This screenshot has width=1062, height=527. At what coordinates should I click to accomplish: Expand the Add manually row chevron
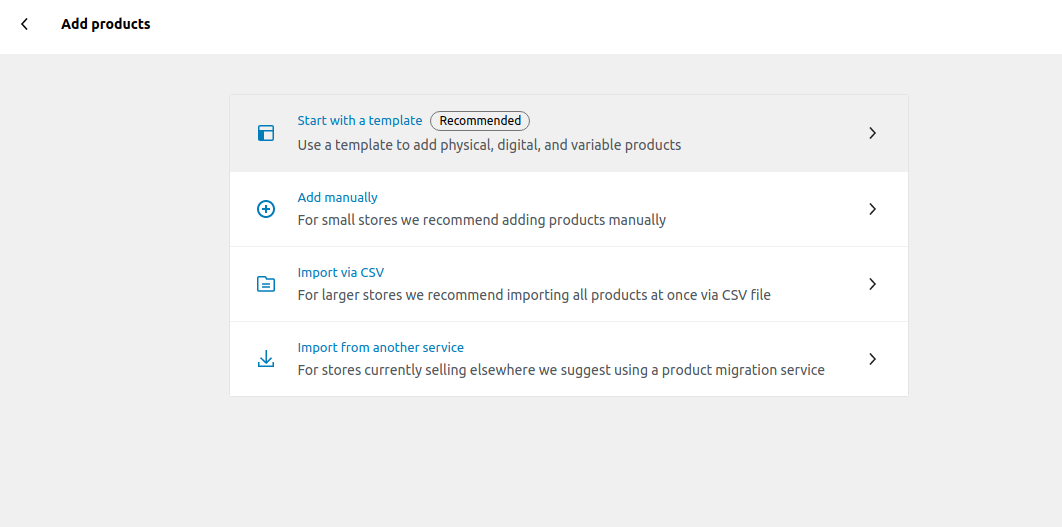tap(873, 209)
